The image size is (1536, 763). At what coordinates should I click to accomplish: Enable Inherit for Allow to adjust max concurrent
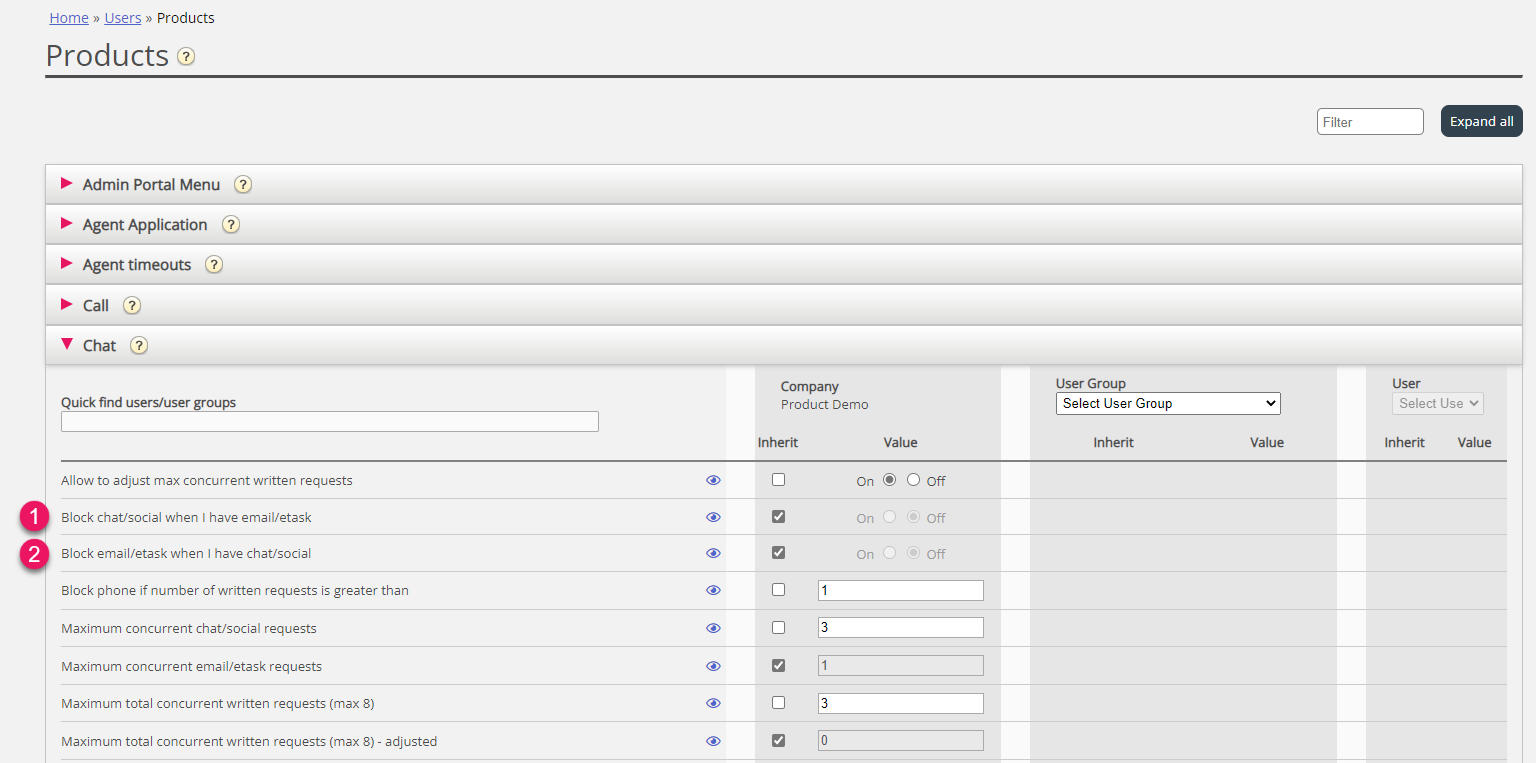tap(779, 480)
